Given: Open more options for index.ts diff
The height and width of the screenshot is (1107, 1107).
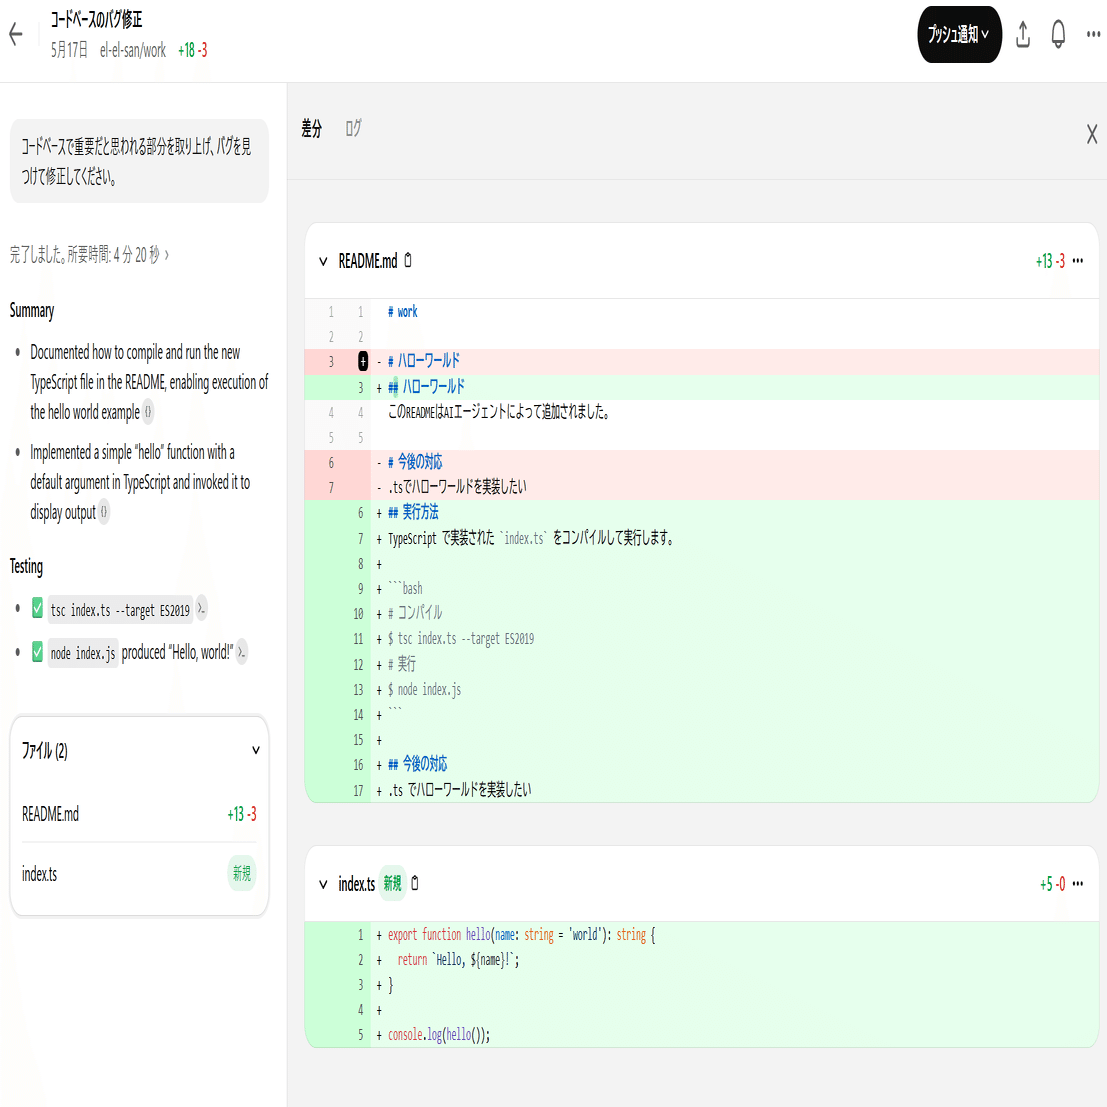Looking at the screenshot, I should [x=1077, y=883].
